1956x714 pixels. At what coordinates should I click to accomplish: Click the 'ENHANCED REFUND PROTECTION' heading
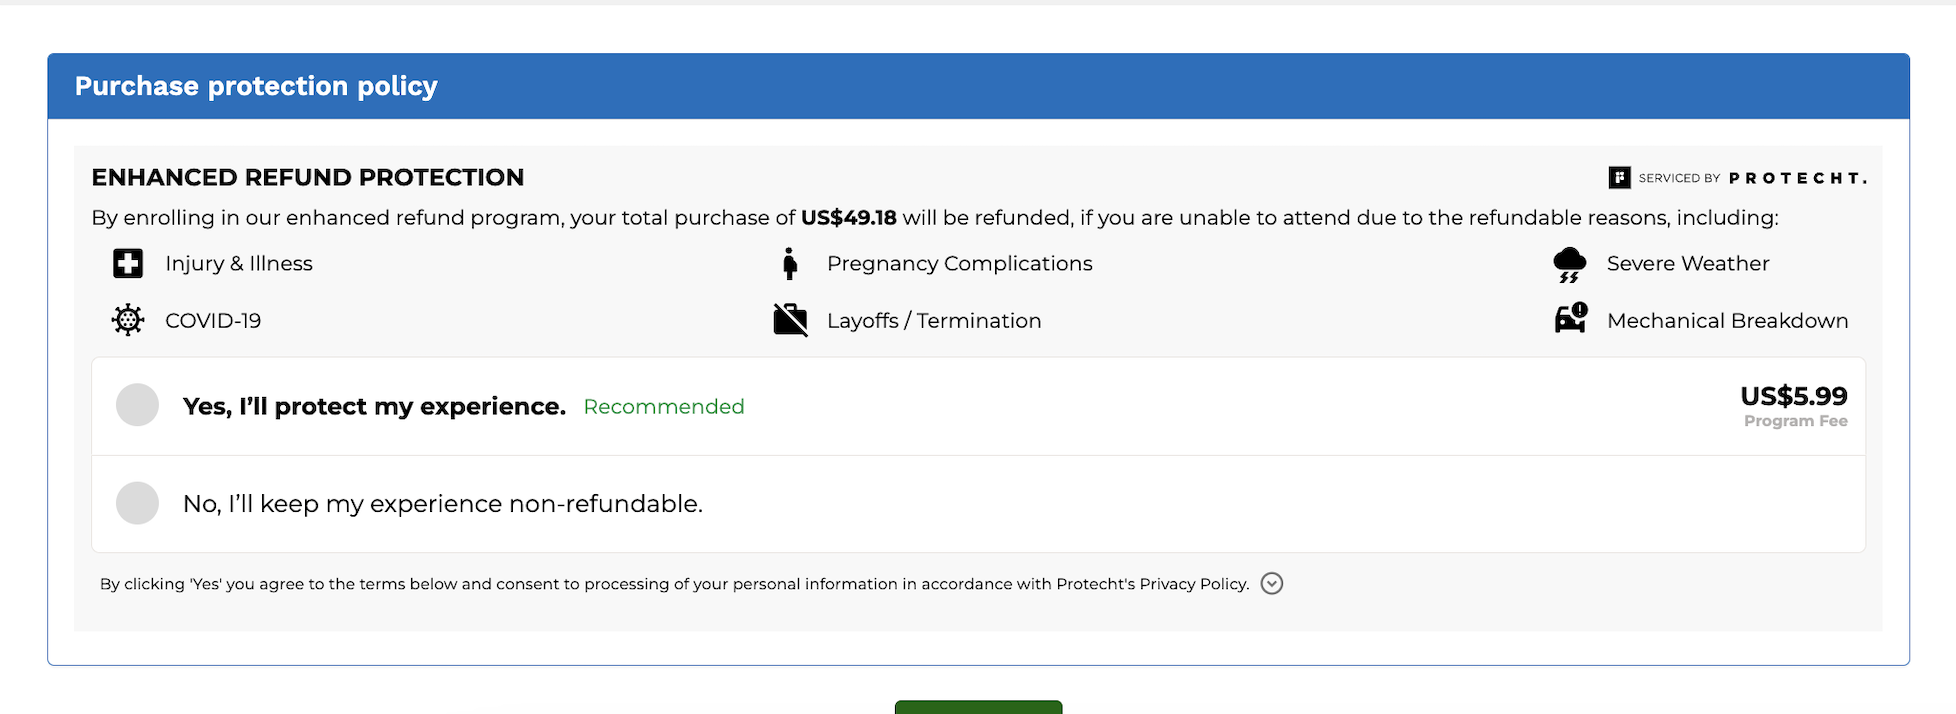click(x=308, y=178)
